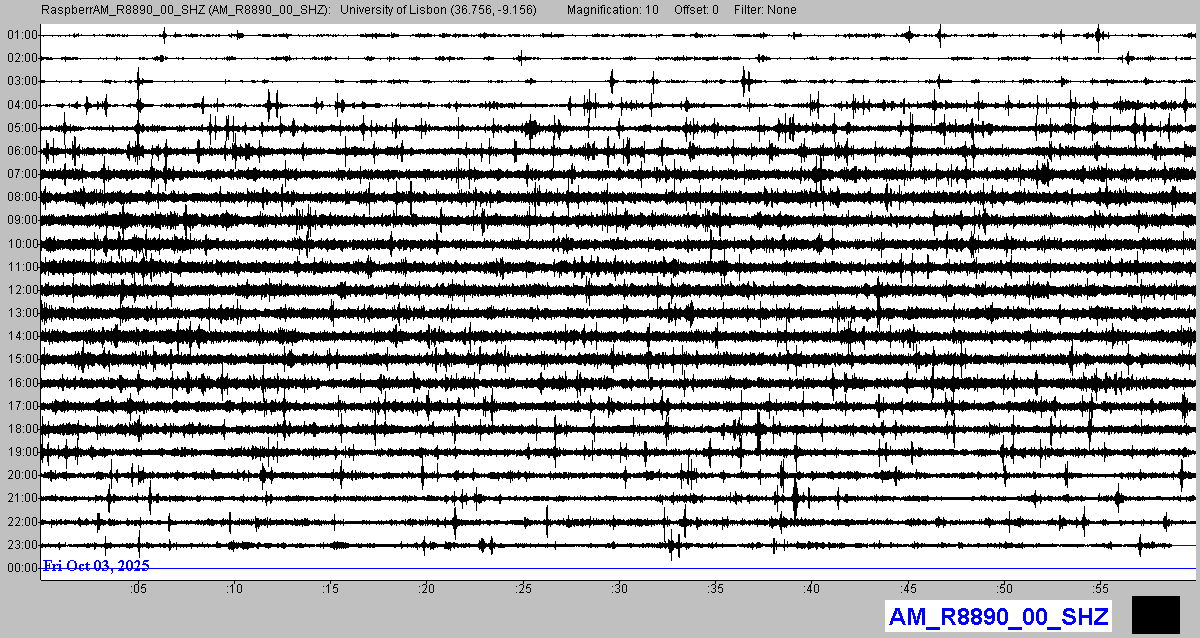Select the 23:00 hour row label
This screenshot has height=638, width=1200.
(x=21, y=545)
